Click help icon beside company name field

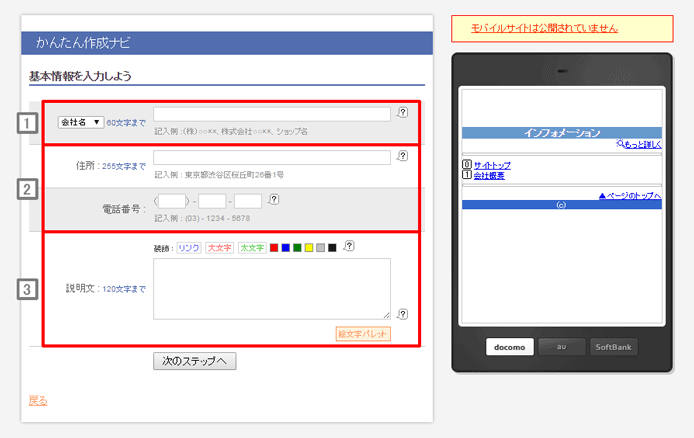(x=402, y=114)
